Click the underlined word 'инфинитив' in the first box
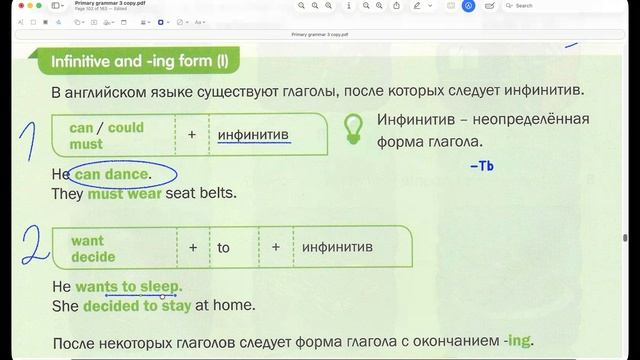640x360 pixels. click(x=253, y=135)
